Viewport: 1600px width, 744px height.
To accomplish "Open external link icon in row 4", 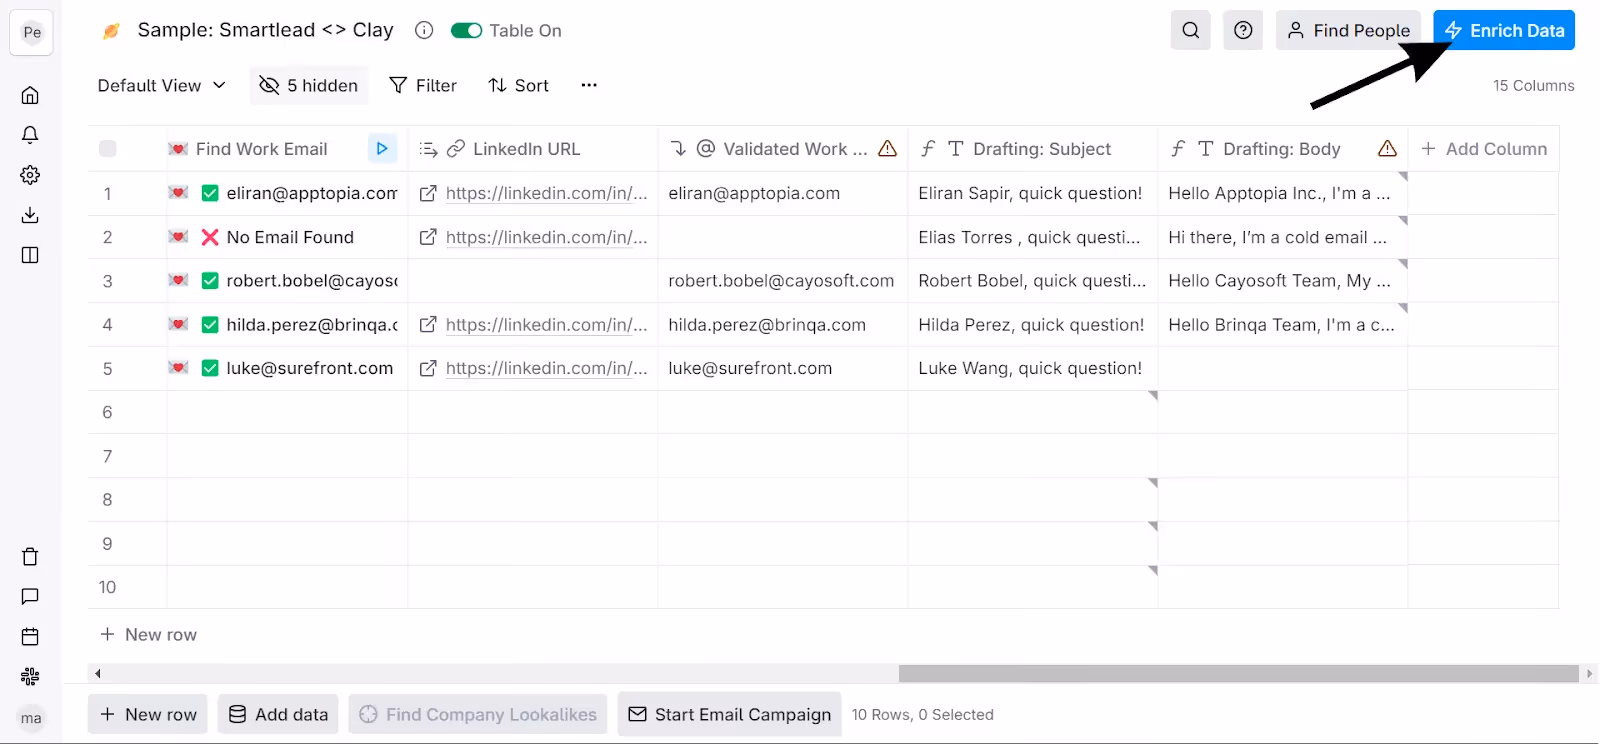I will pos(428,325).
